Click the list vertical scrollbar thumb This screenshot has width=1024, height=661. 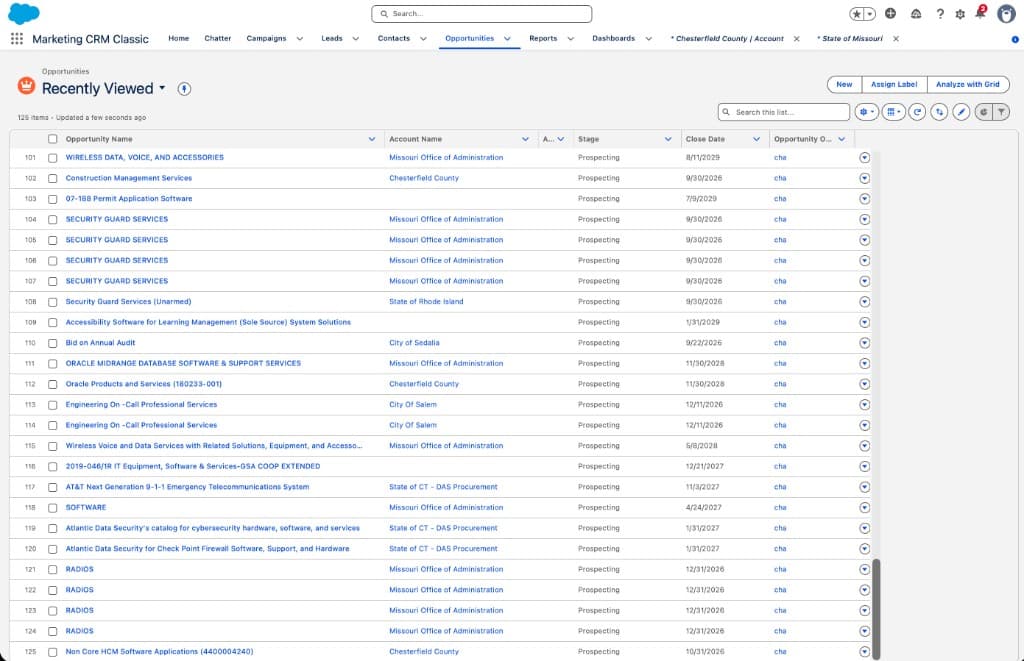pyautogui.click(x=876, y=608)
